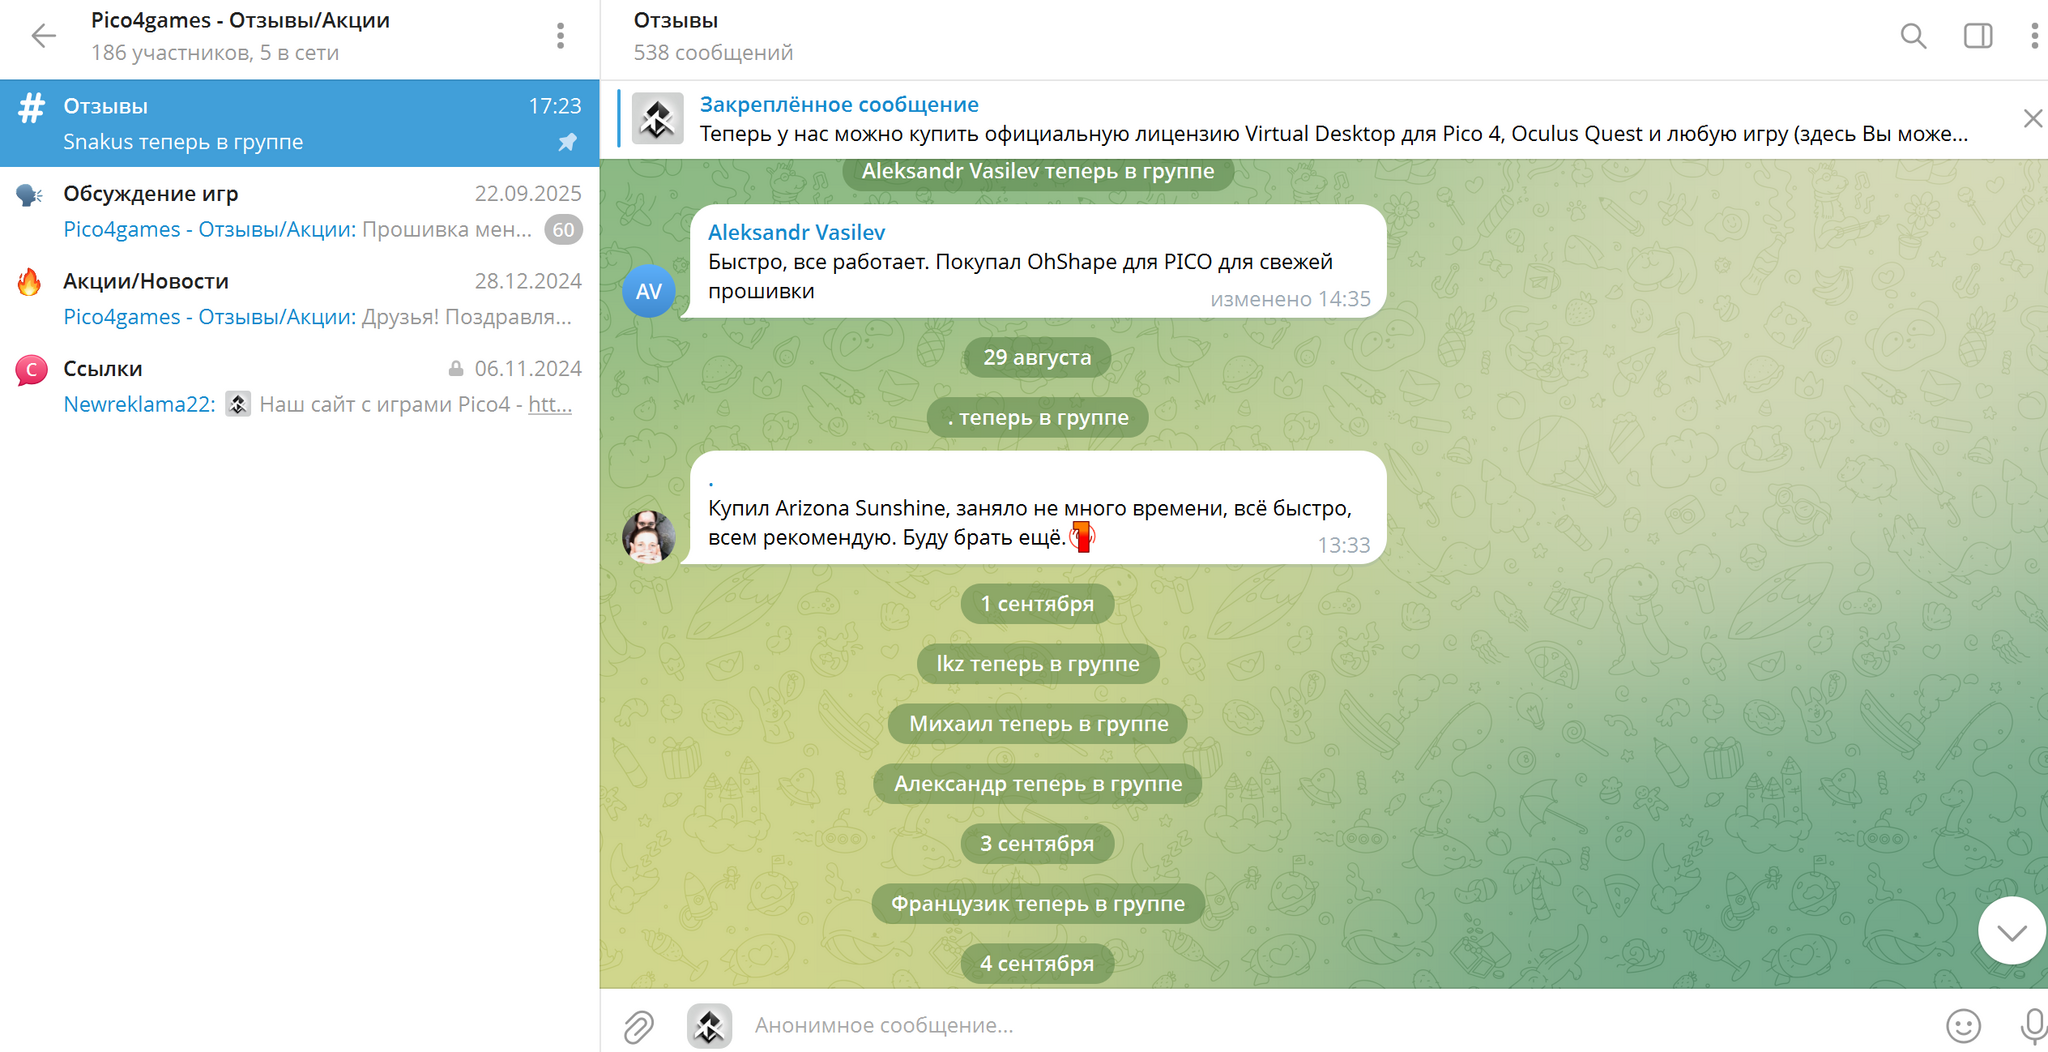Viewport: 2048px width, 1052px height.
Task: Click the back arrow in the group header
Action: pos(43,37)
